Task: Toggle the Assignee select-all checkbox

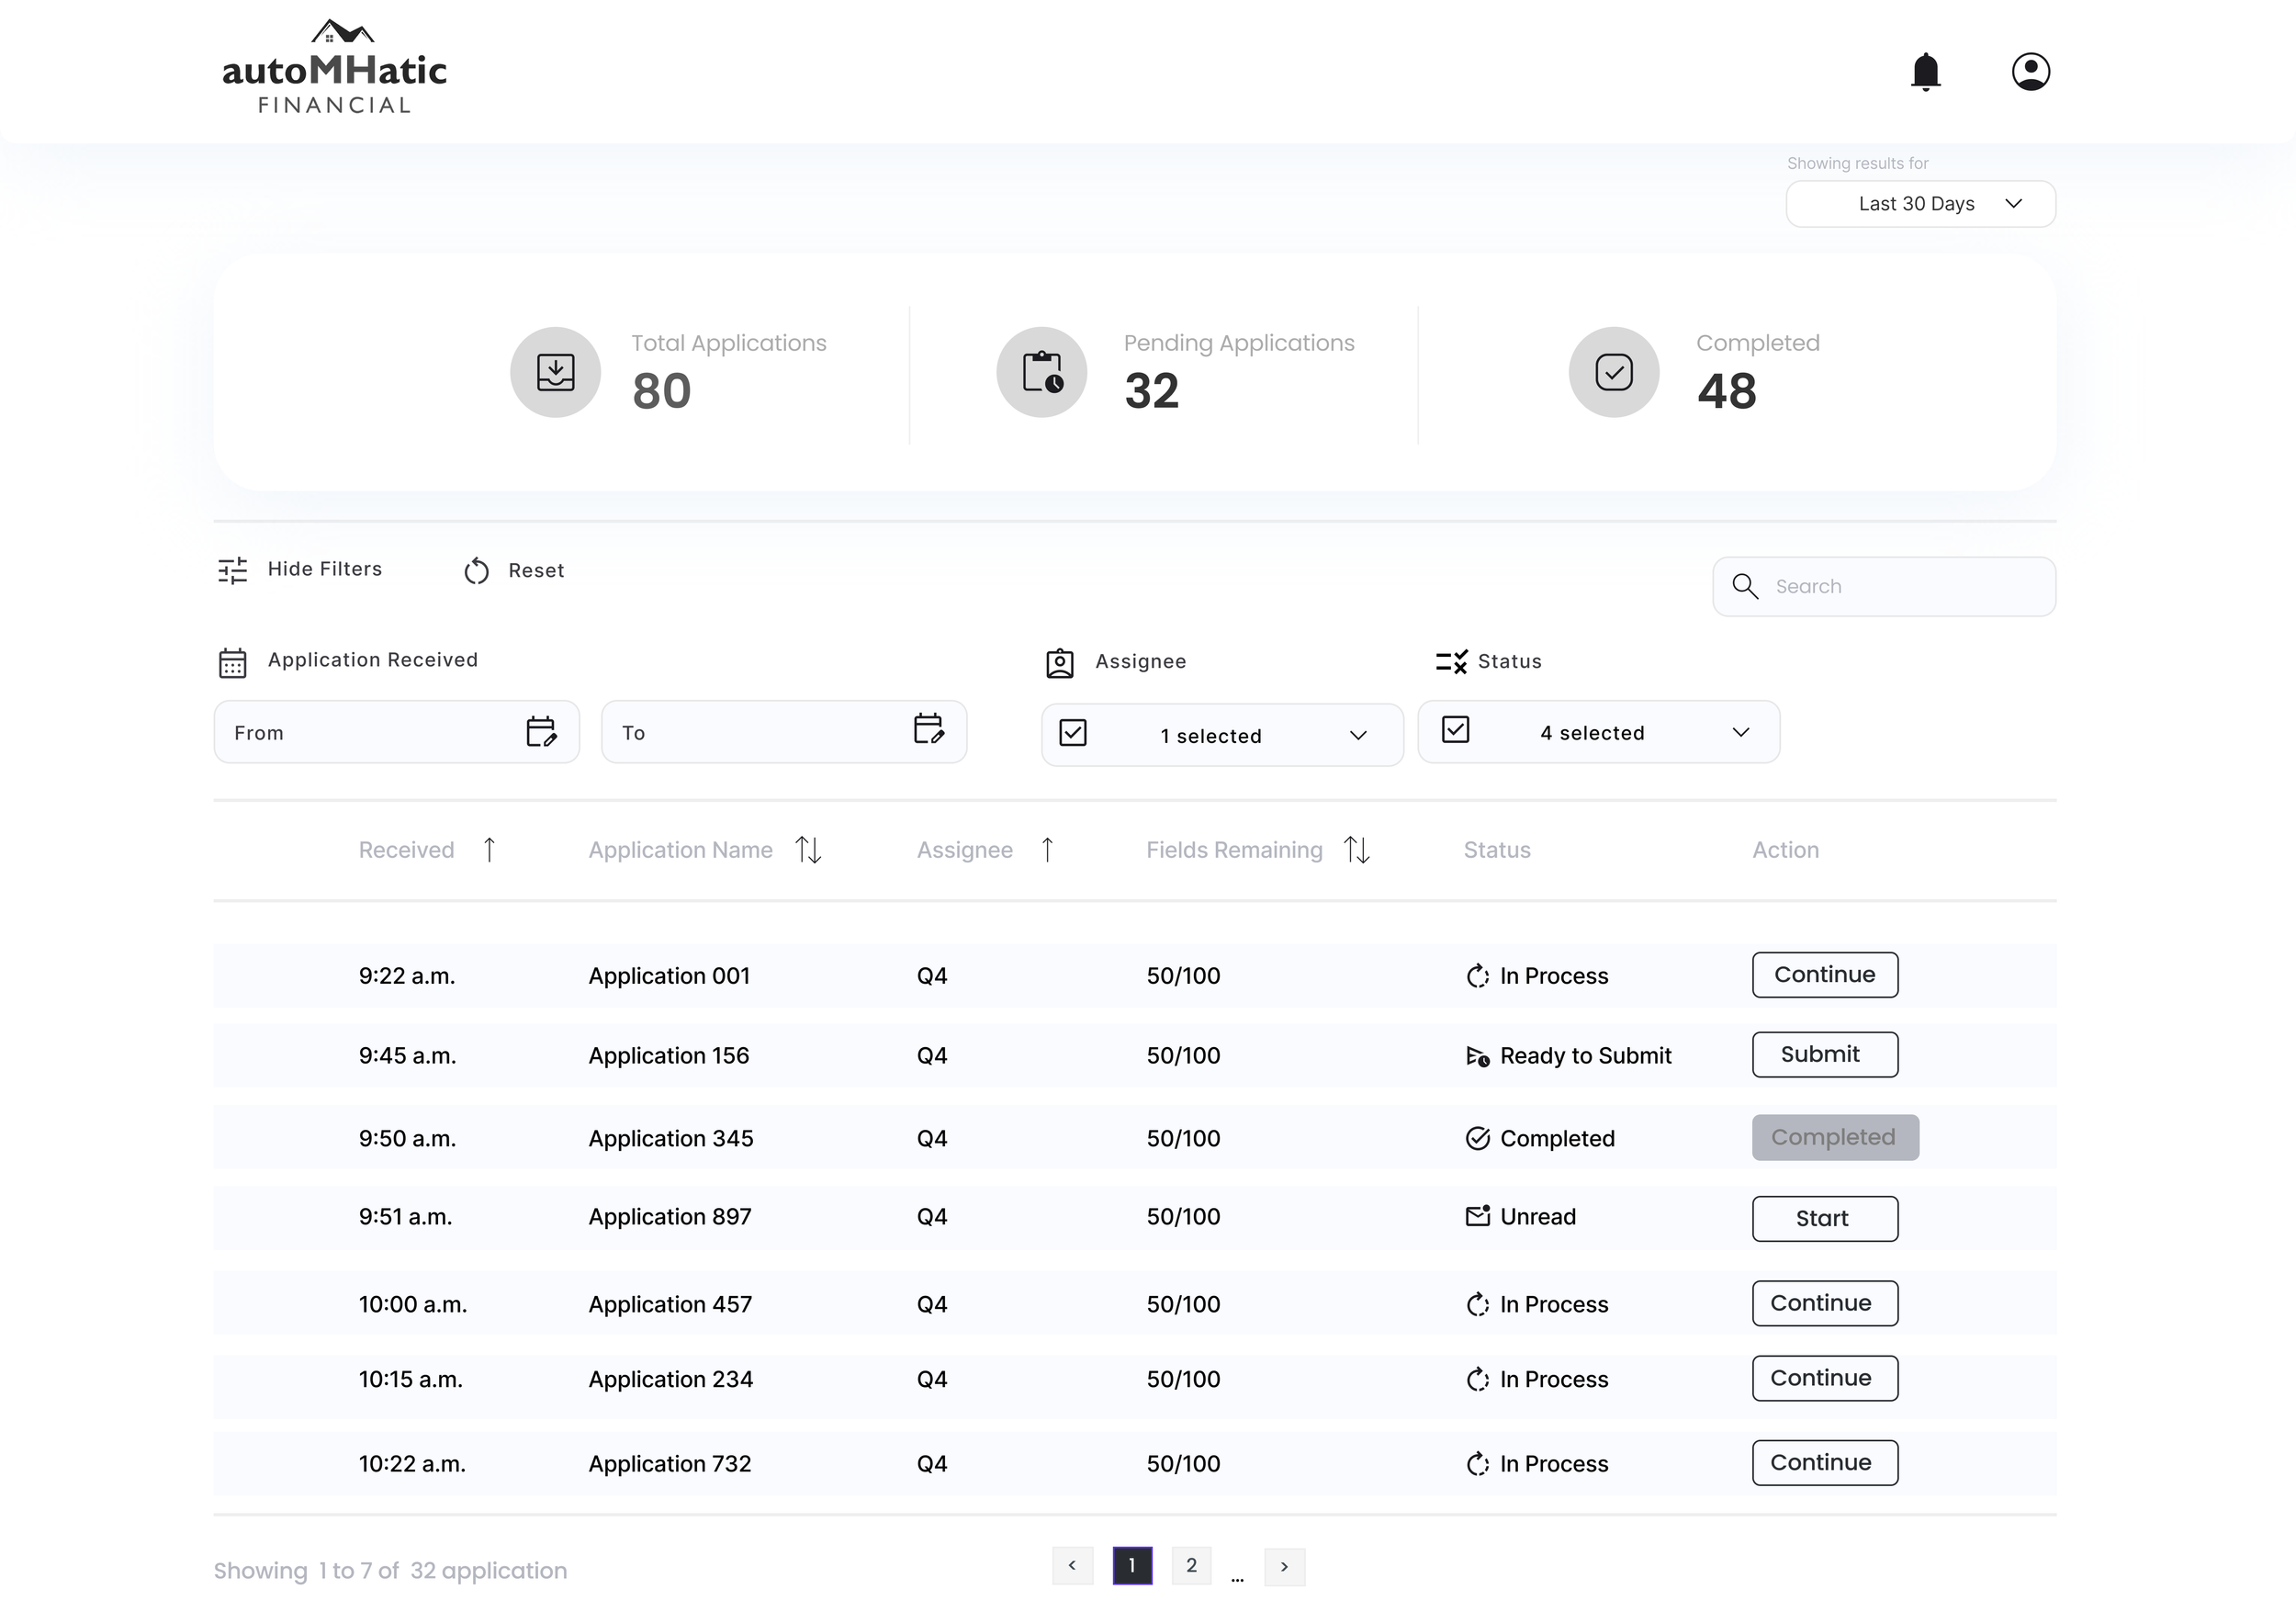Action: (x=1073, y=733)
